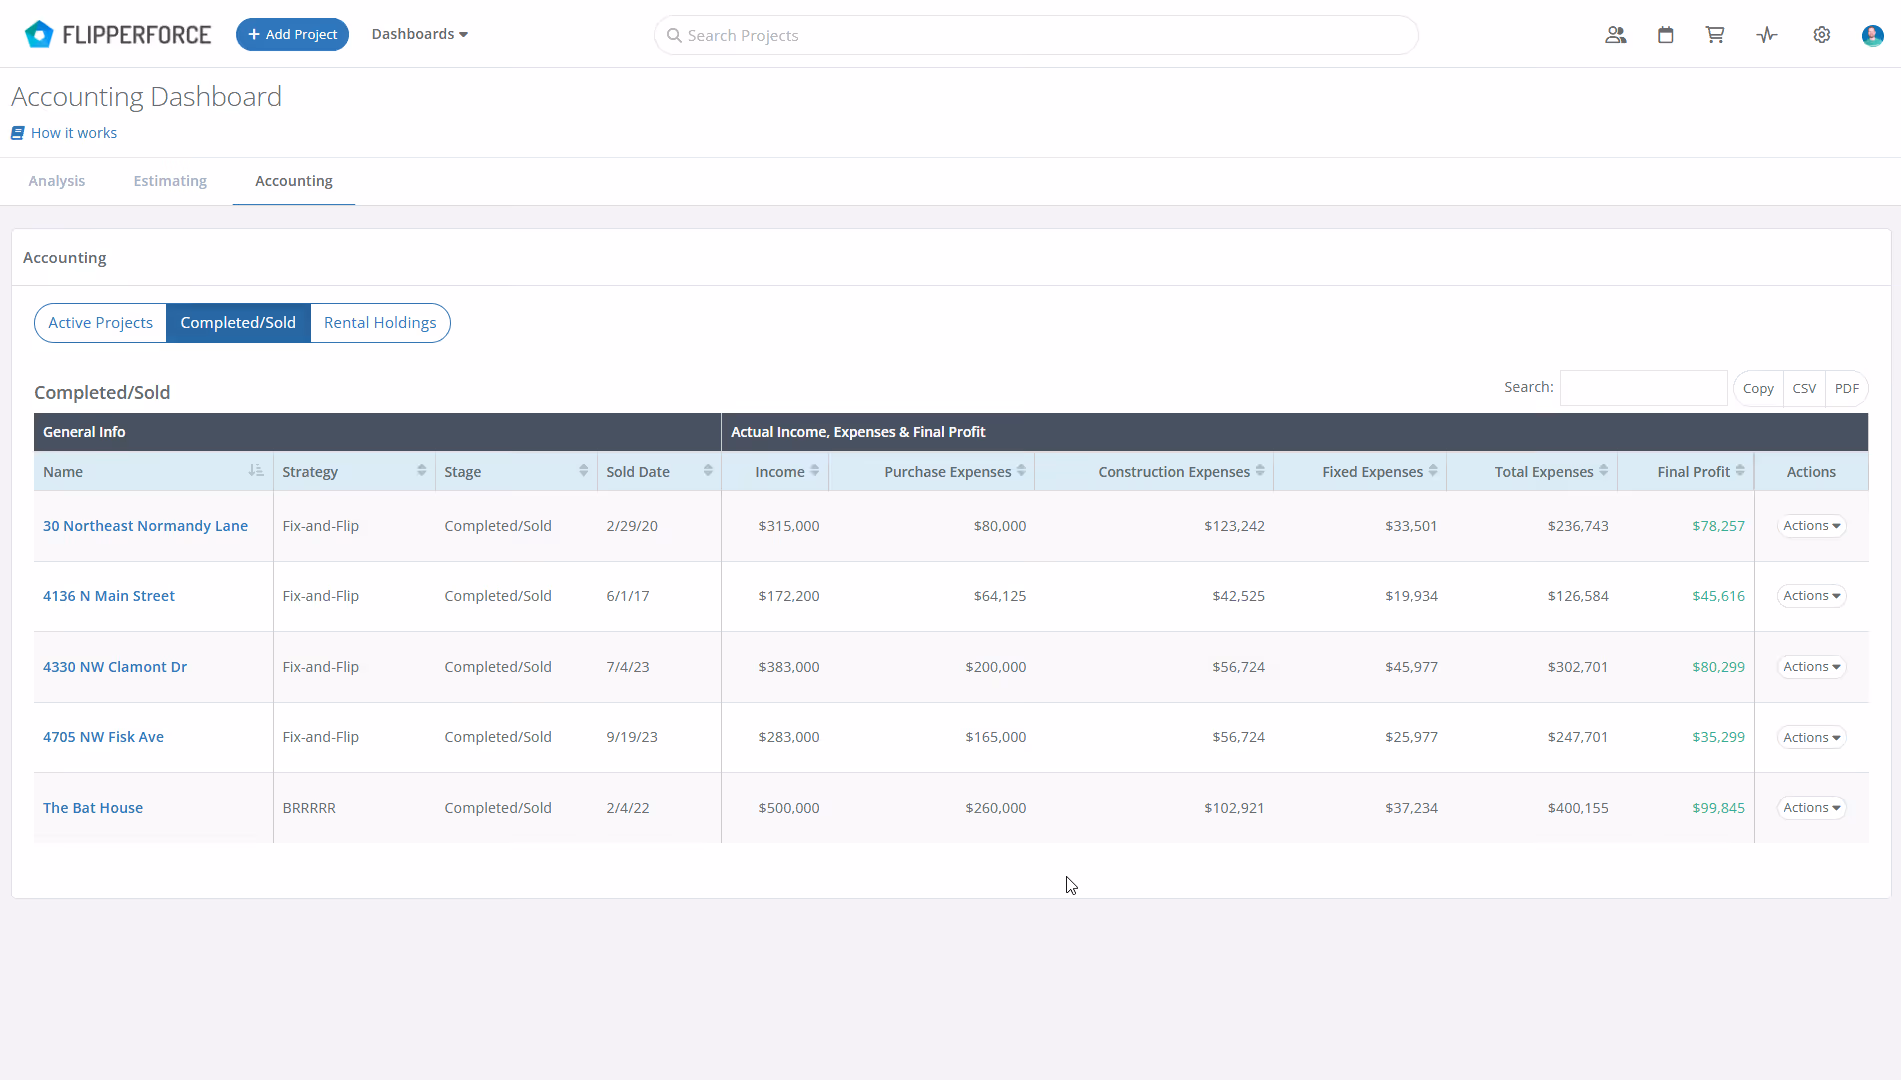Open 30 Northeast Normandy Lane project
The image size is (1901, 1080).
coord(145,526)
